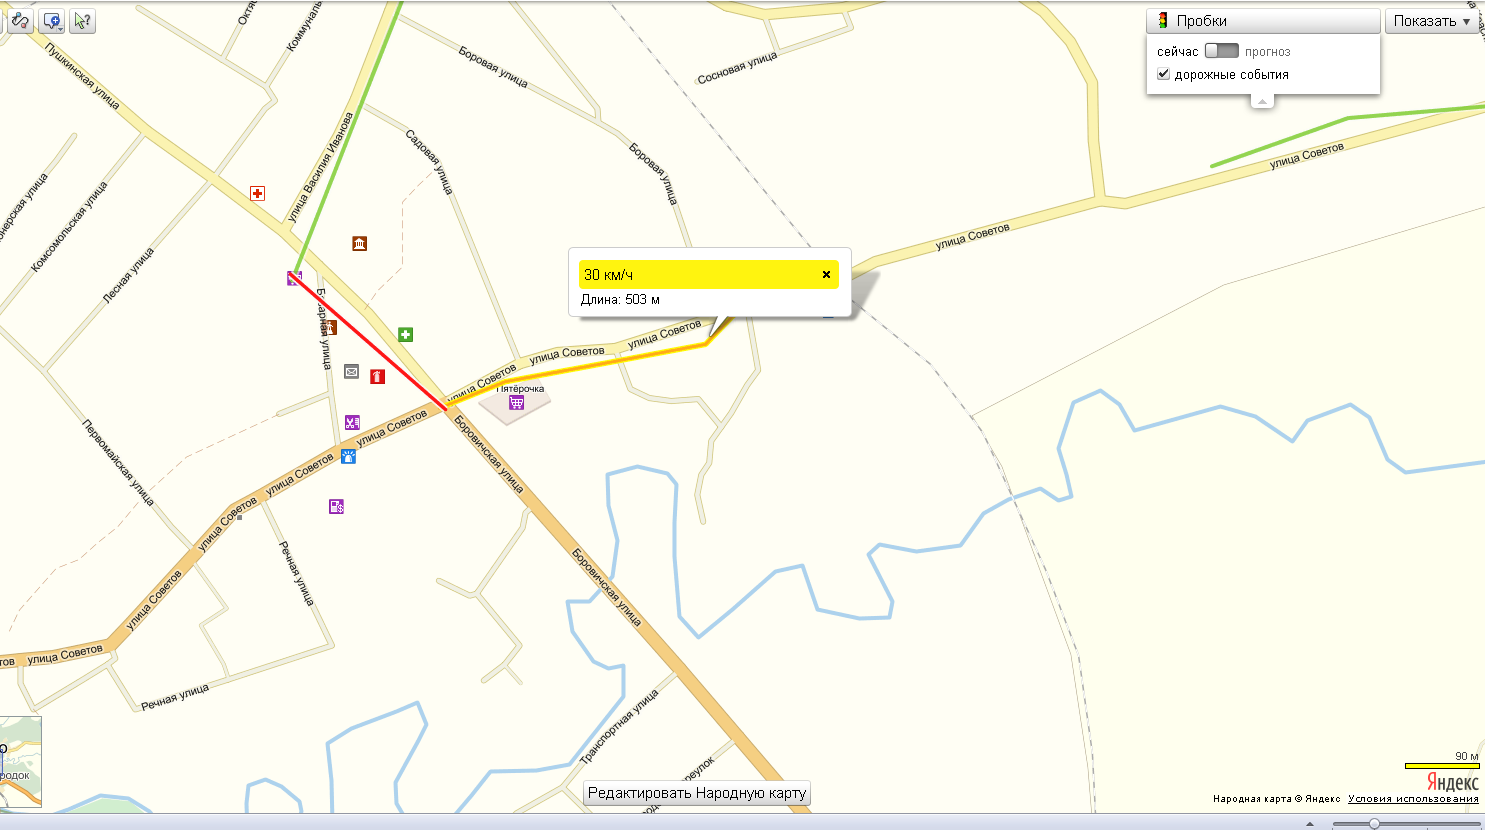Uncheck the 'дорожные события' checkbox
Screen dimensions: 1485x830
point(1163,74)
